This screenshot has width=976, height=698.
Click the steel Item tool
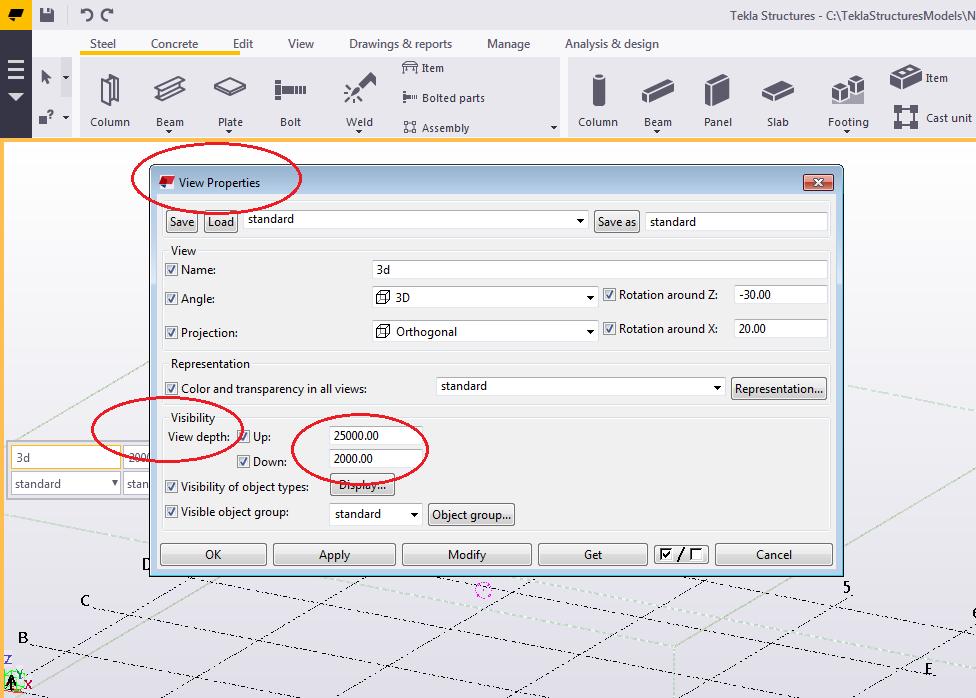[423, 68]
